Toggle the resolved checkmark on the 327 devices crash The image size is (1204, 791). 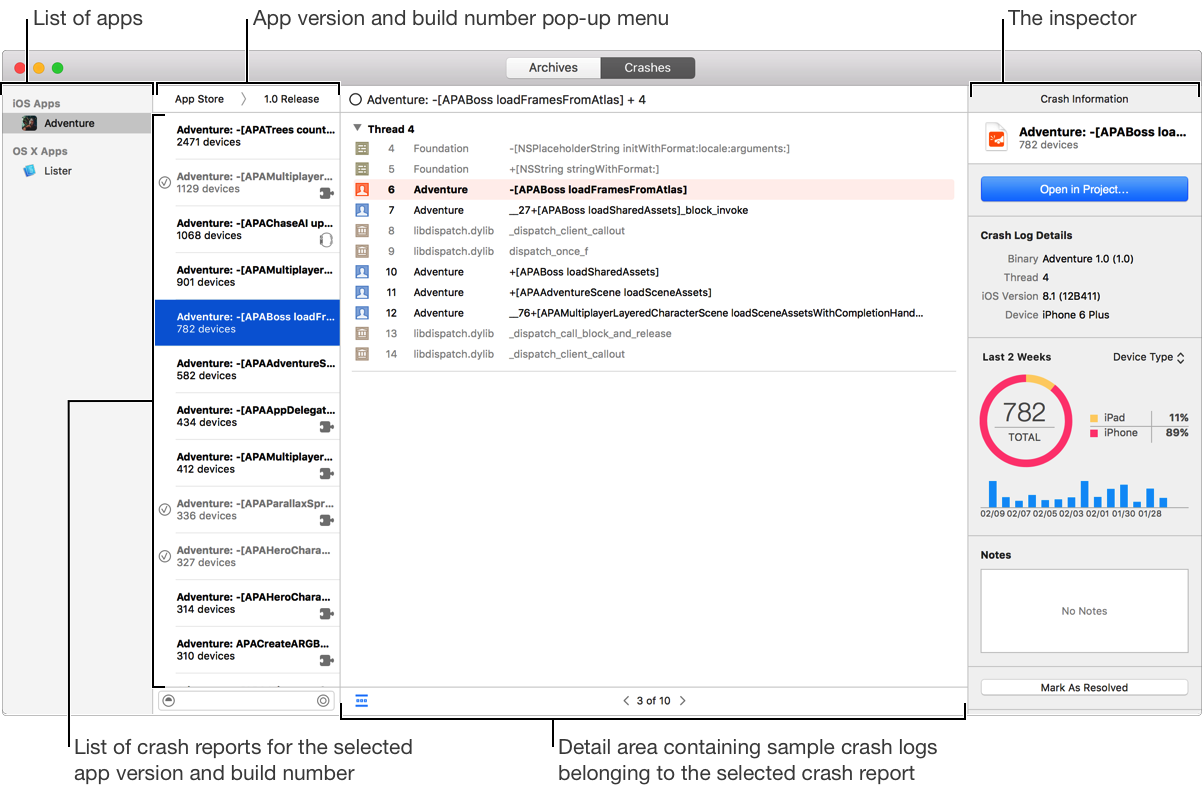click(165, 556)
